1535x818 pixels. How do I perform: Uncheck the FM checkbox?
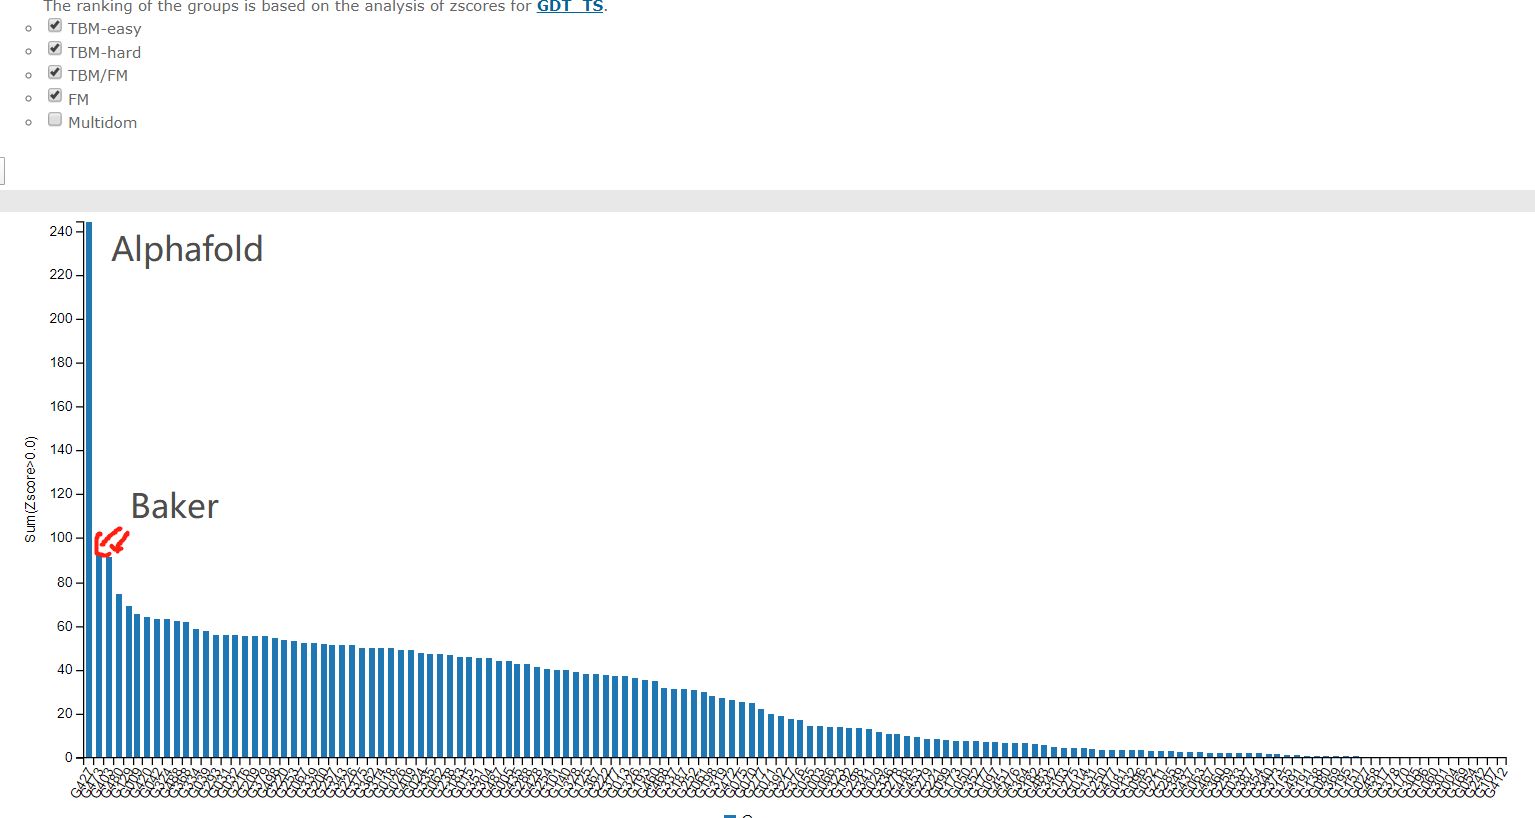[x=55, y=96]
